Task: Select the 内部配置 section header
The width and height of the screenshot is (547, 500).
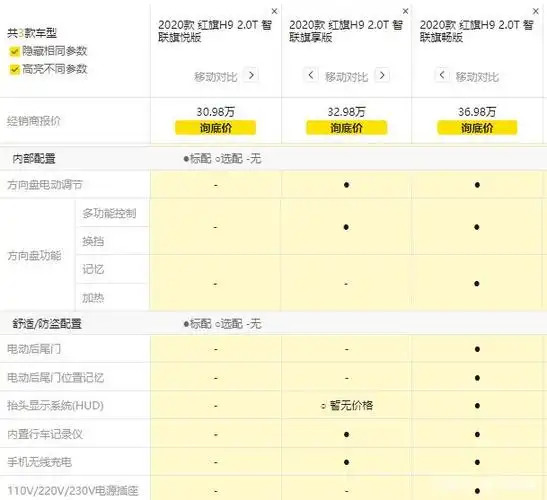Action: (34, 159)
